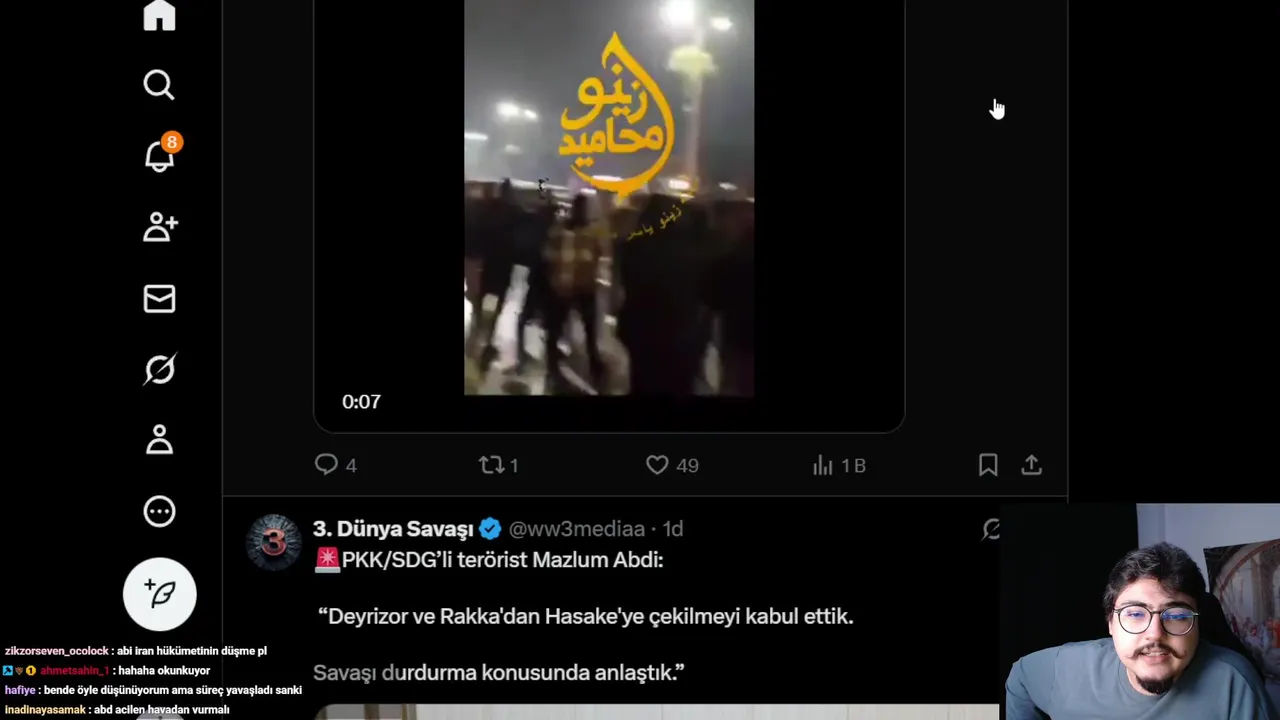1280x720 pixels.
Task: Open Notifications bell with 8 badge
Action: [160, 155]
